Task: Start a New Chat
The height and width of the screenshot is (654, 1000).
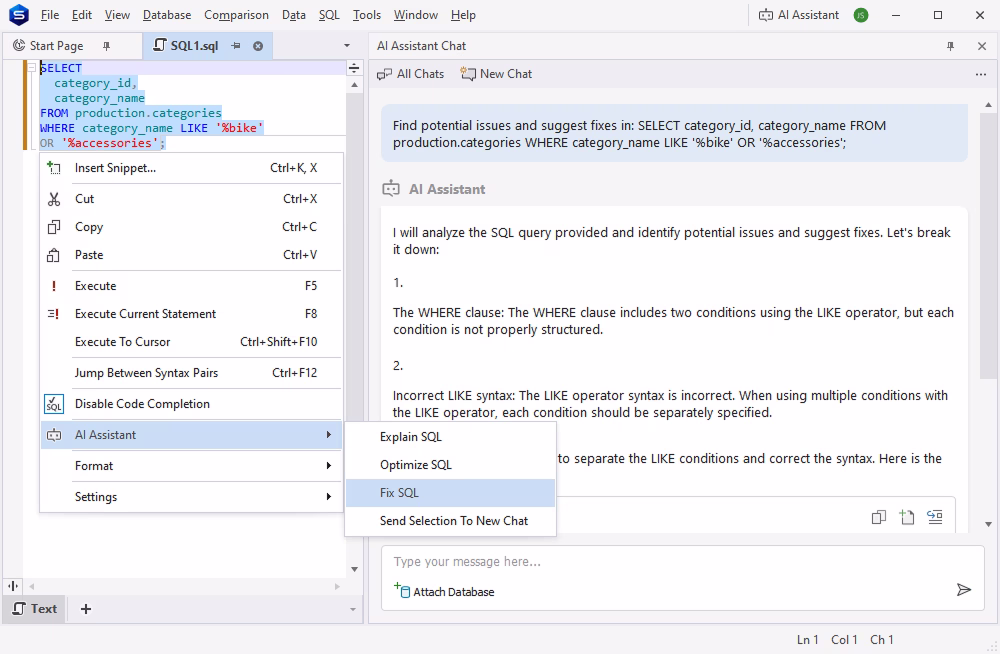Action: [496, 74]
